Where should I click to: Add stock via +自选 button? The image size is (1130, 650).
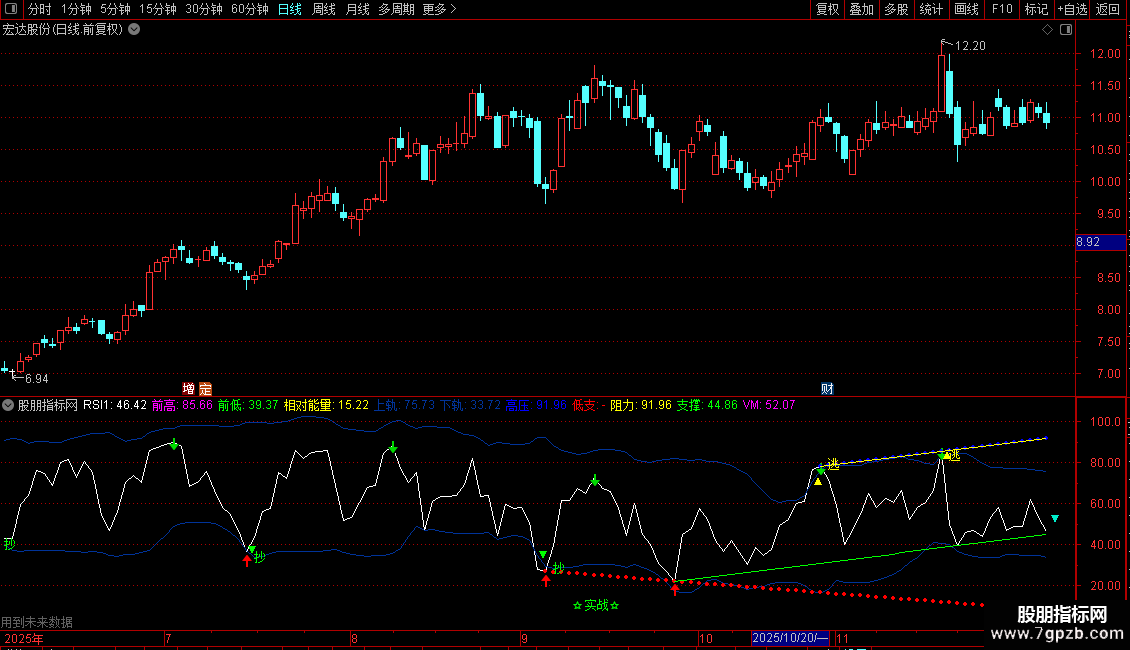click(1072, 9)
